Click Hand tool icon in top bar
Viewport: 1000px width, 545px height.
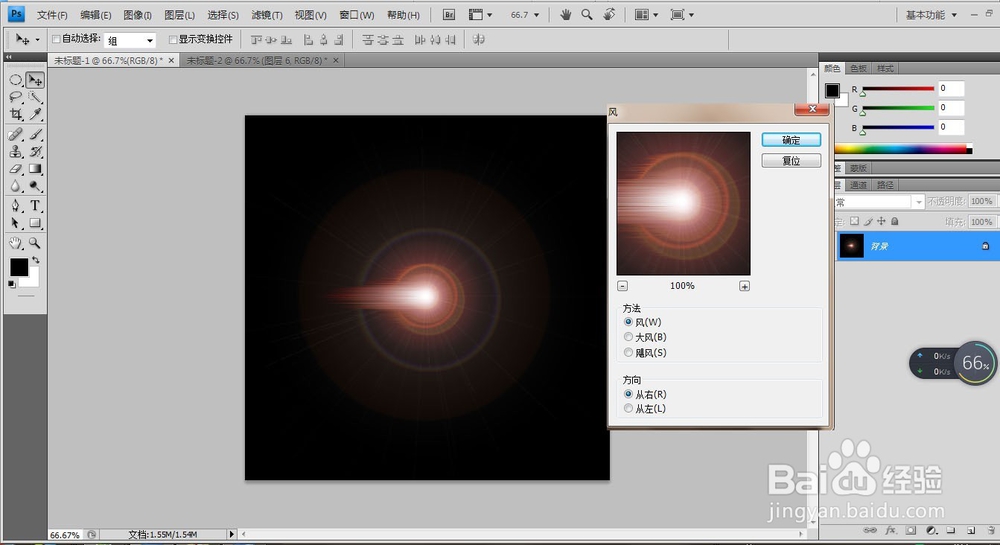pos(565,14)
